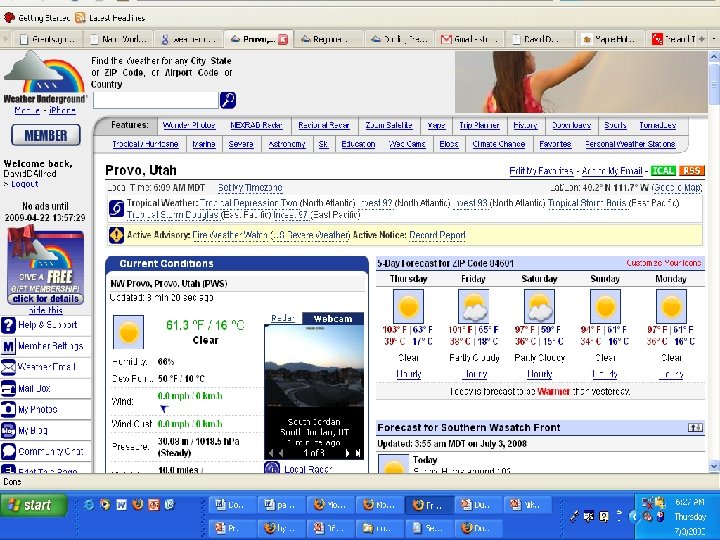The height and width of the screenshot is (540, 720).
Task: Switch to the Gmail browser tab
Action: 469,39
